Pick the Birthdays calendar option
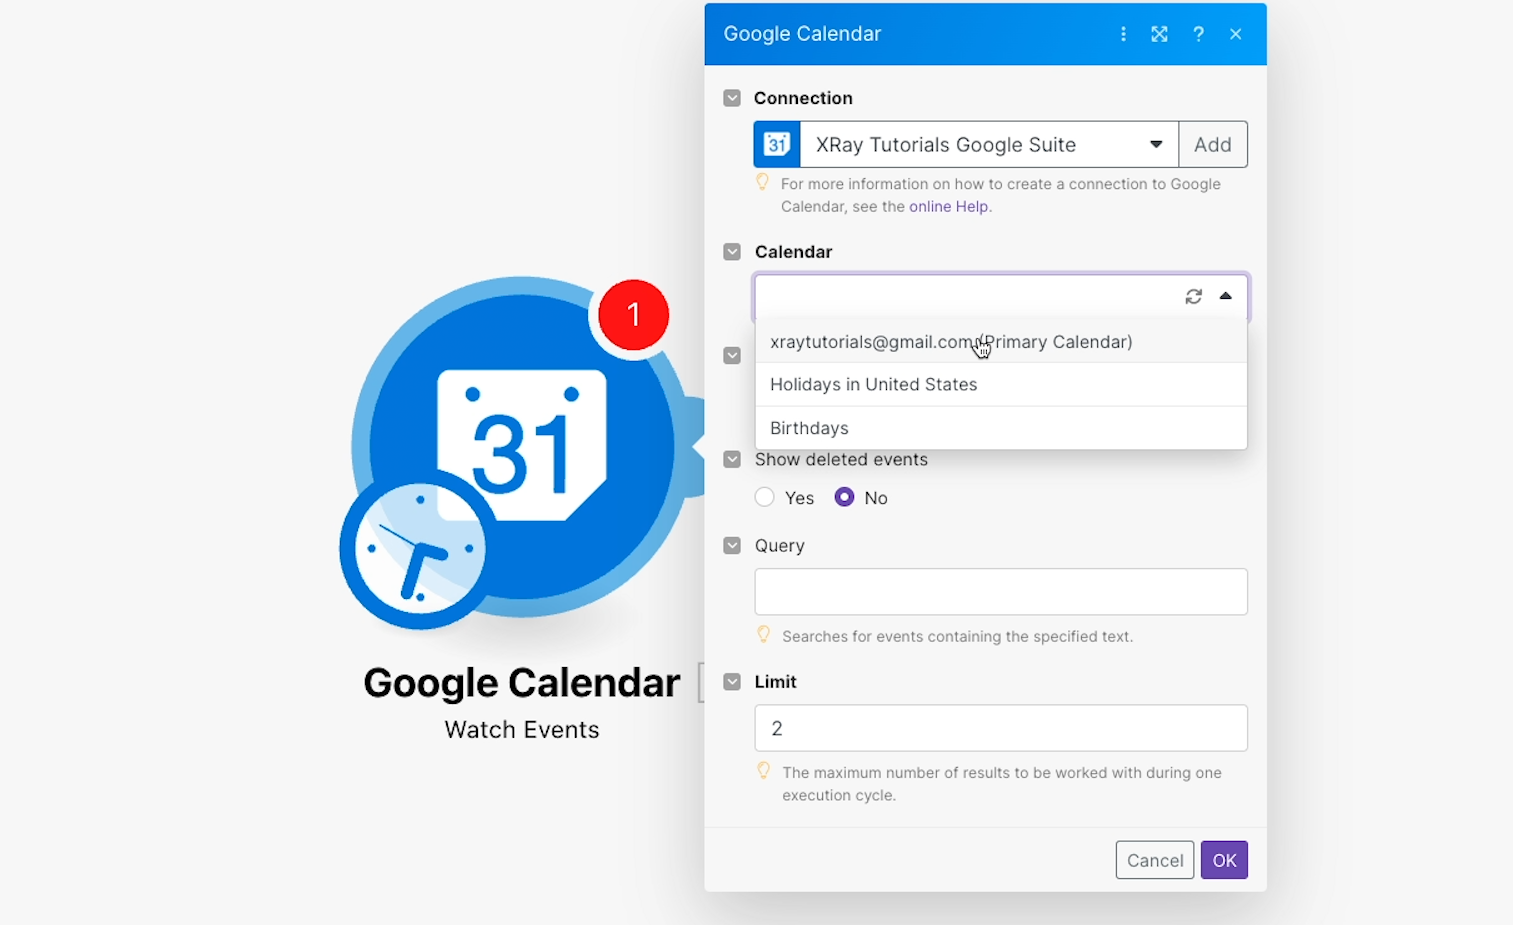The height and width of the screenshot is (925, 1513). click(1001, 428)
